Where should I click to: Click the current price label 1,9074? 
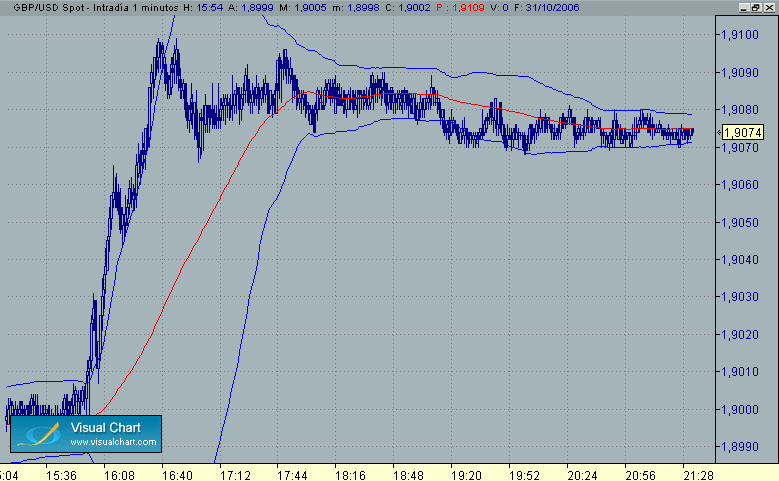tap(742, 133)
